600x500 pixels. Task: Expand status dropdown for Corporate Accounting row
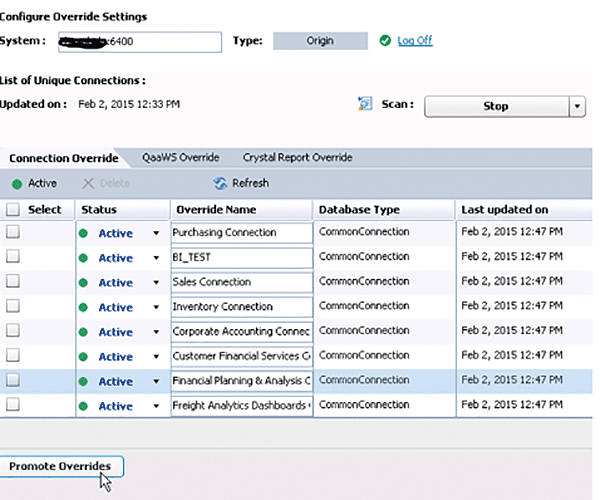pyautogui.click(x=156, y=332)
